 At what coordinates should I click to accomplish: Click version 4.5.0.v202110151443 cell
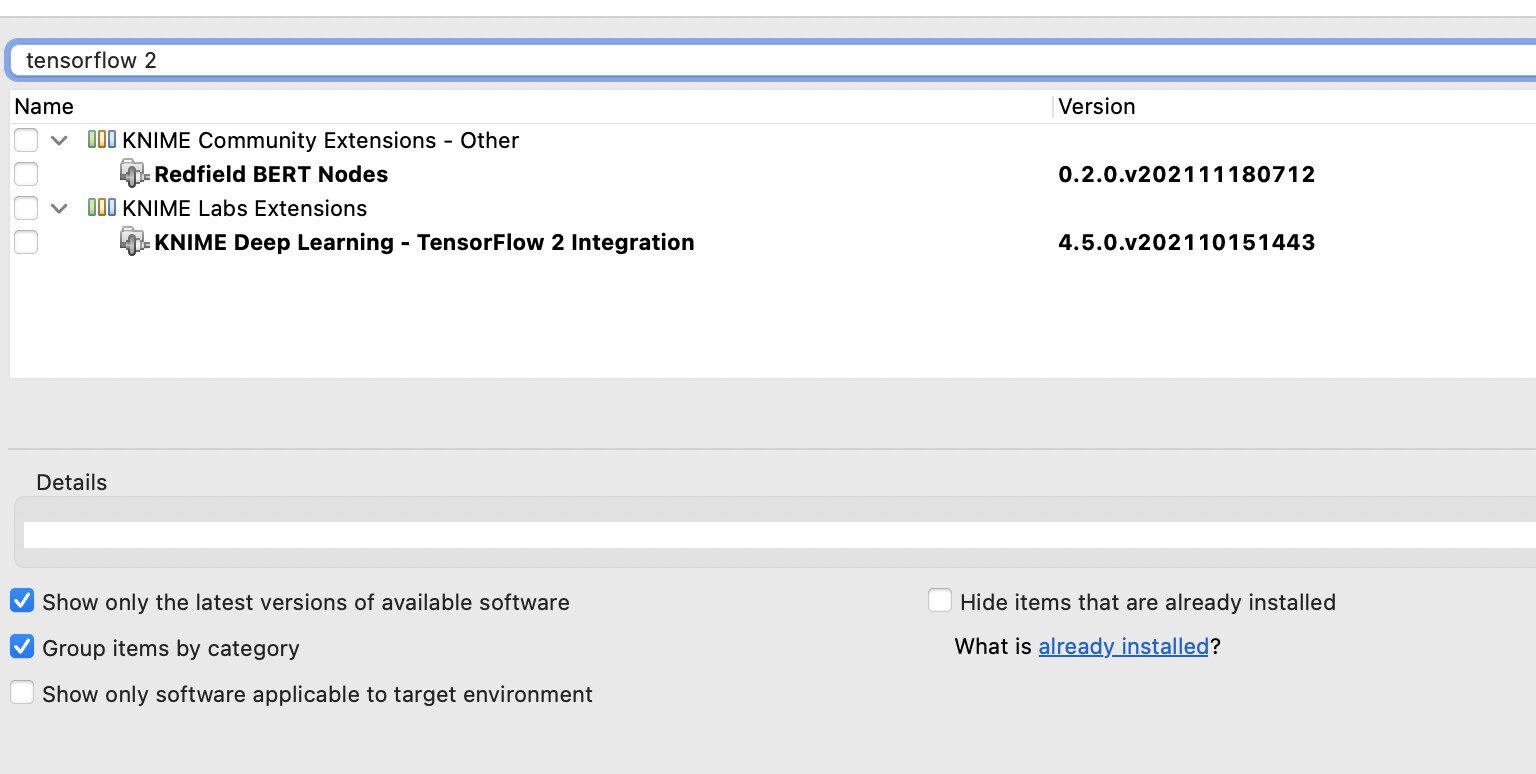[1187, 243]
